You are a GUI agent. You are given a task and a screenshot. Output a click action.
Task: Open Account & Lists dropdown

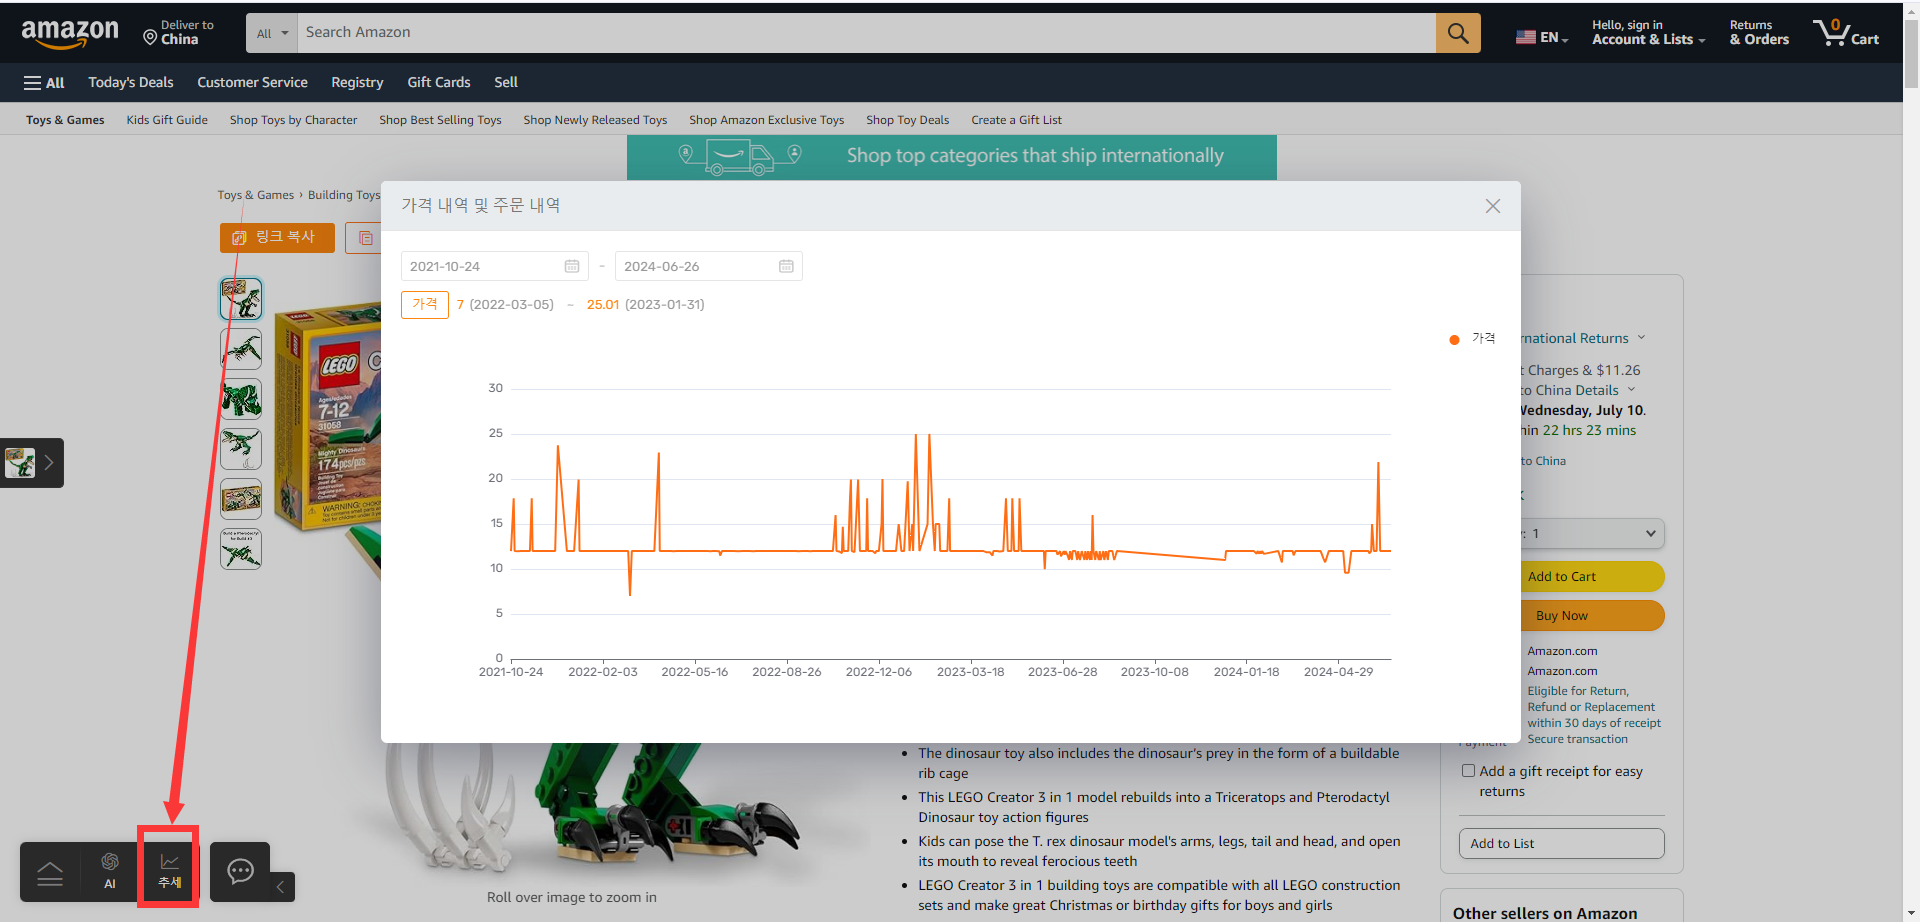tap(1648, 33)
